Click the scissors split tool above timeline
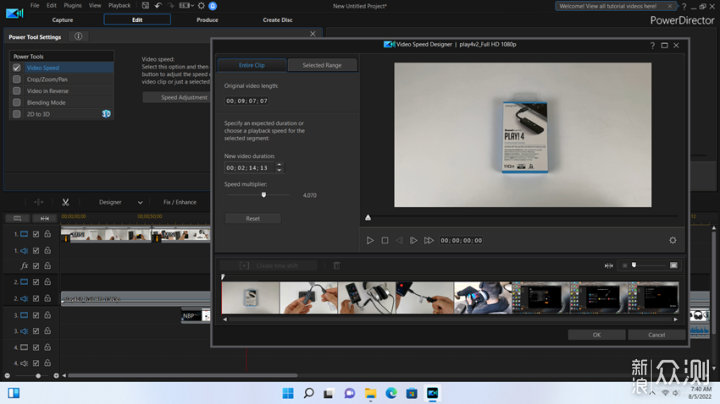Screen dimensions: 720x404 pyautogui.click(x=66, y=202)
